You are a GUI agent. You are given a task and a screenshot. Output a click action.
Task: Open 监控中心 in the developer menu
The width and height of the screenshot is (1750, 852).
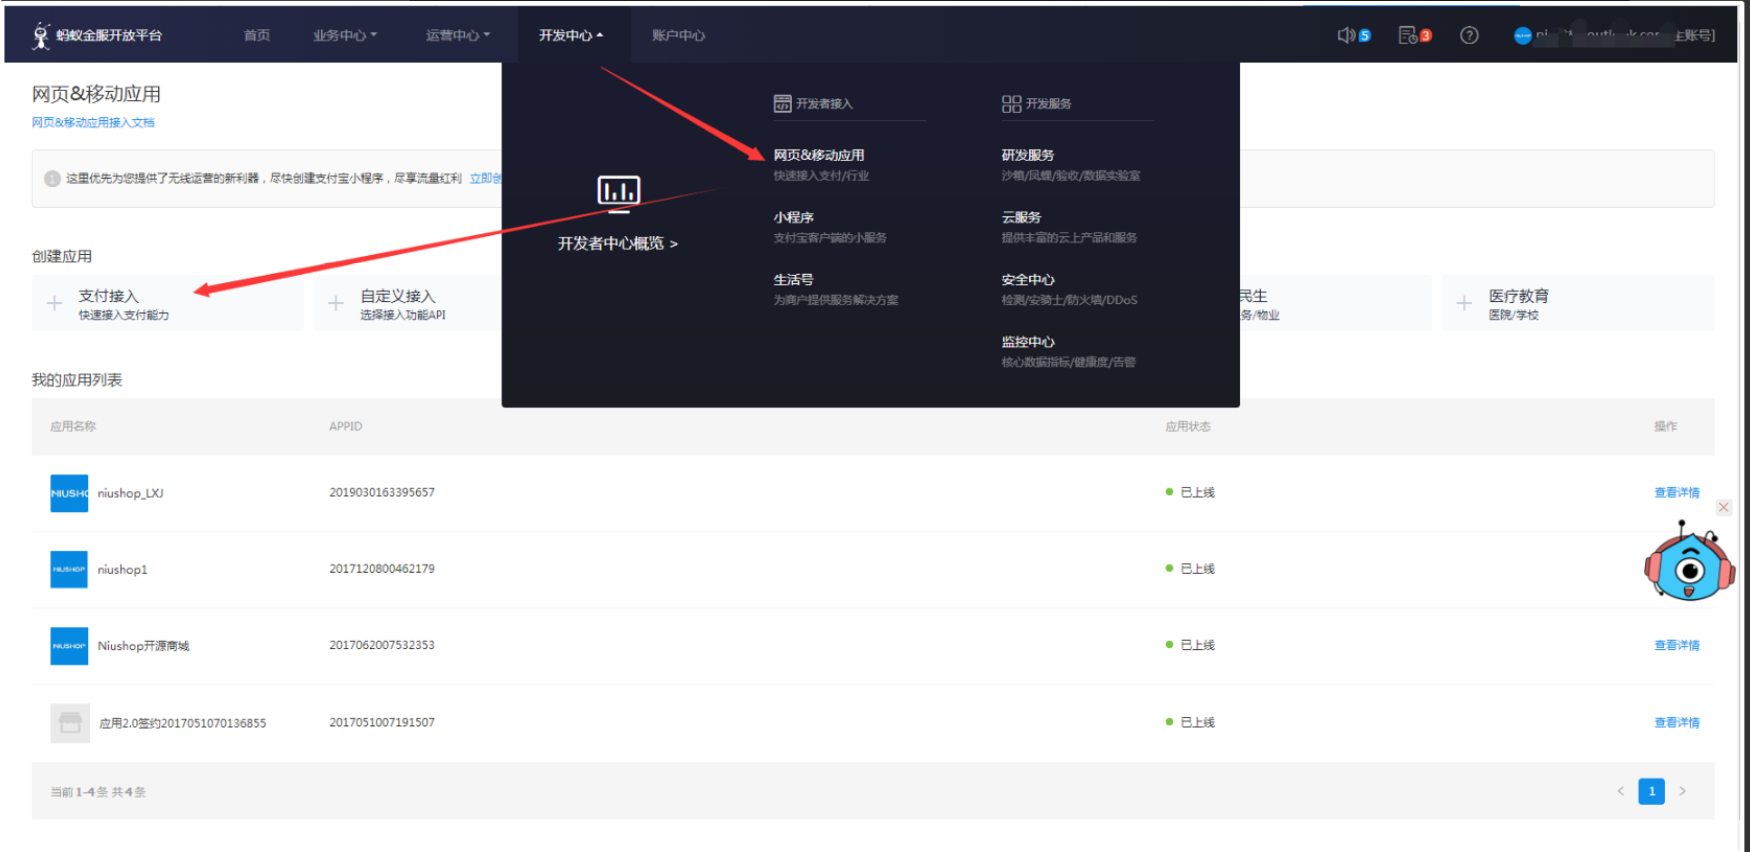click(x=1028, y=342)
